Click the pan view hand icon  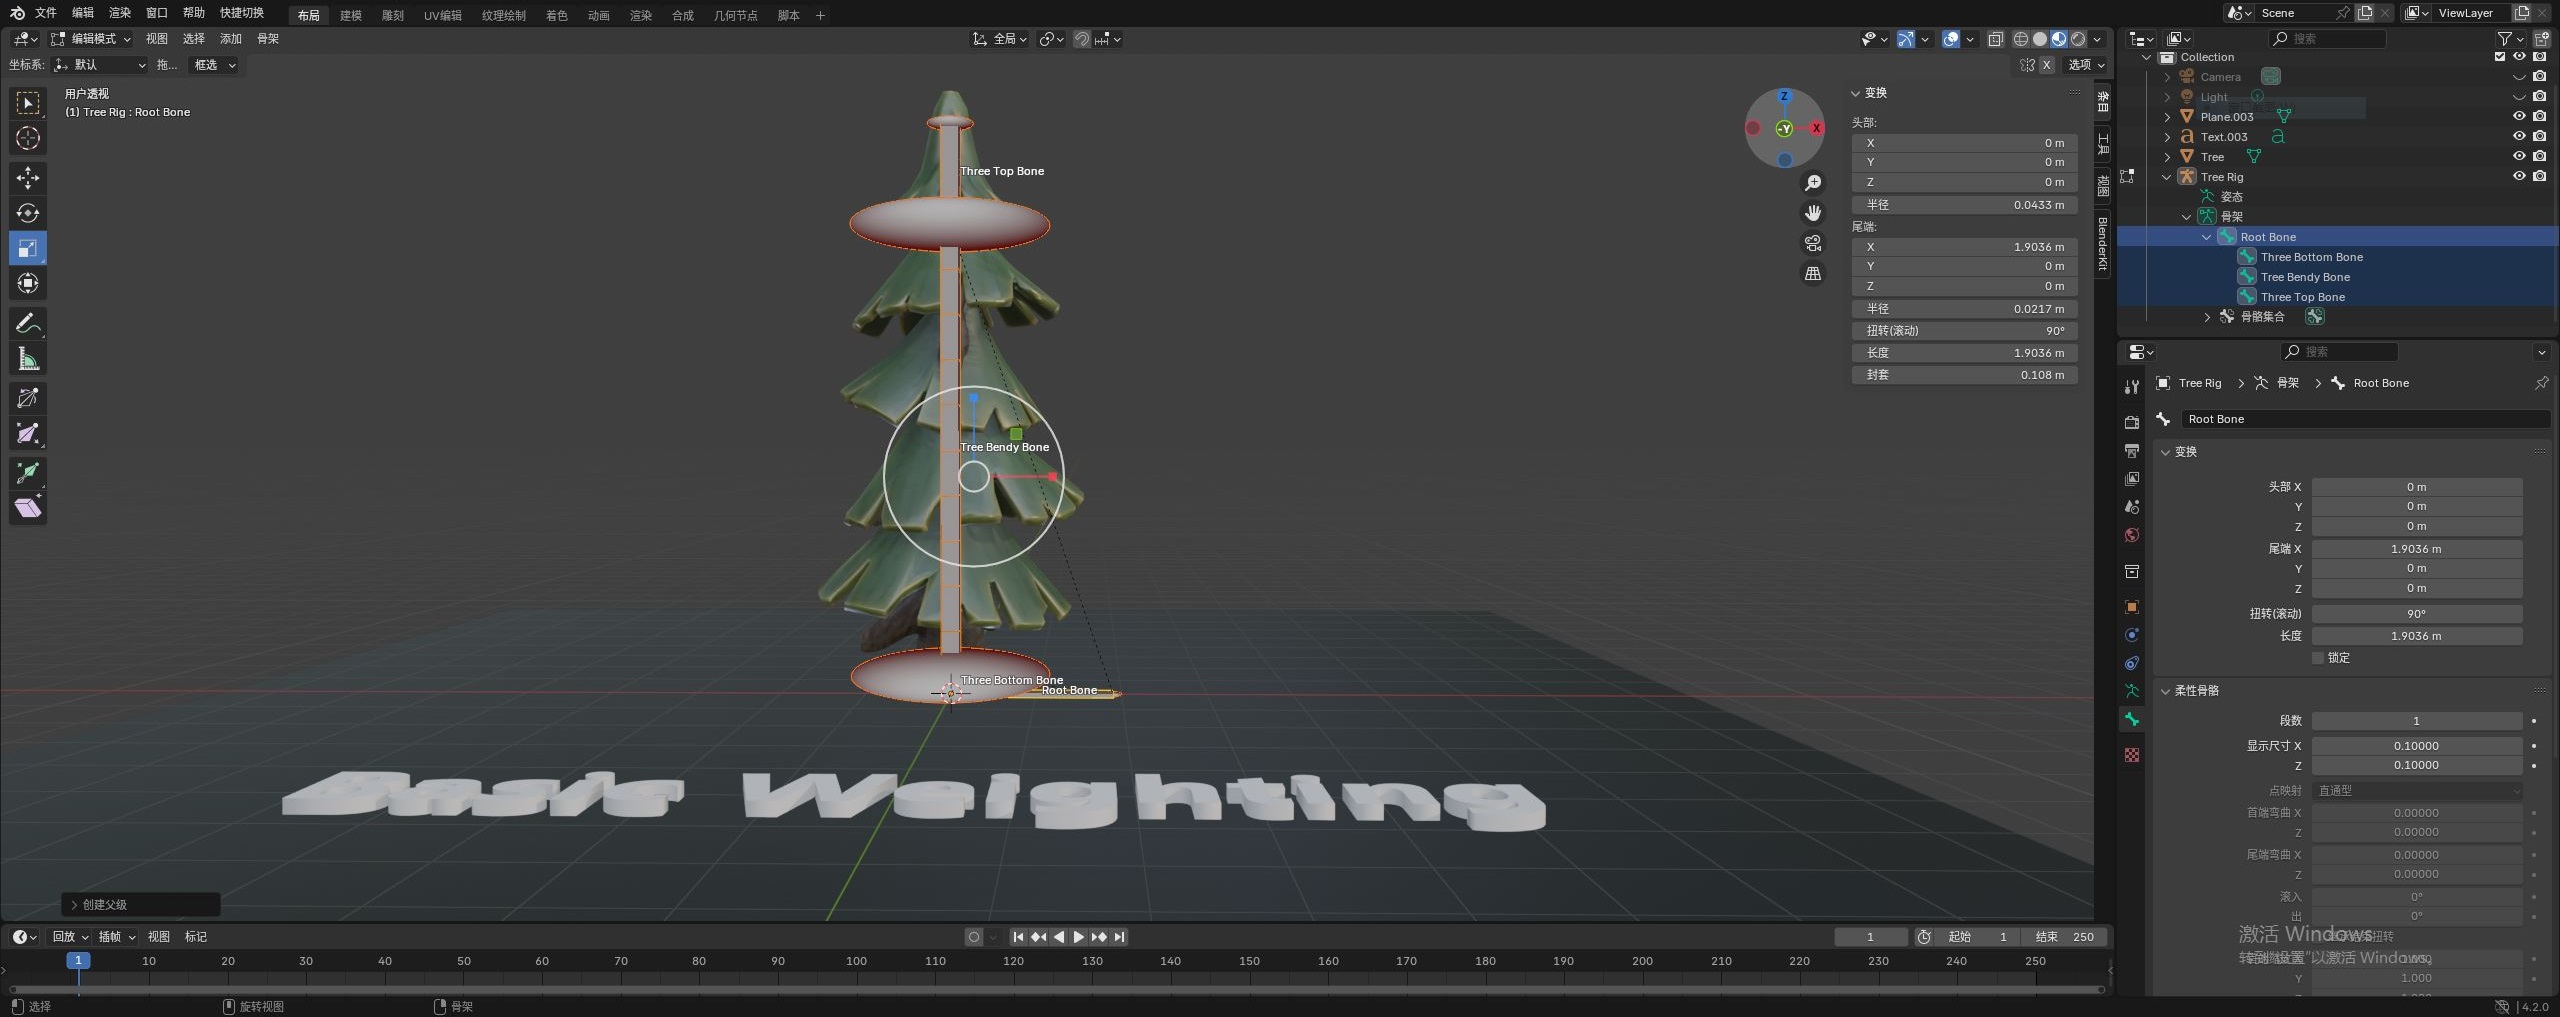(1812, 213)
